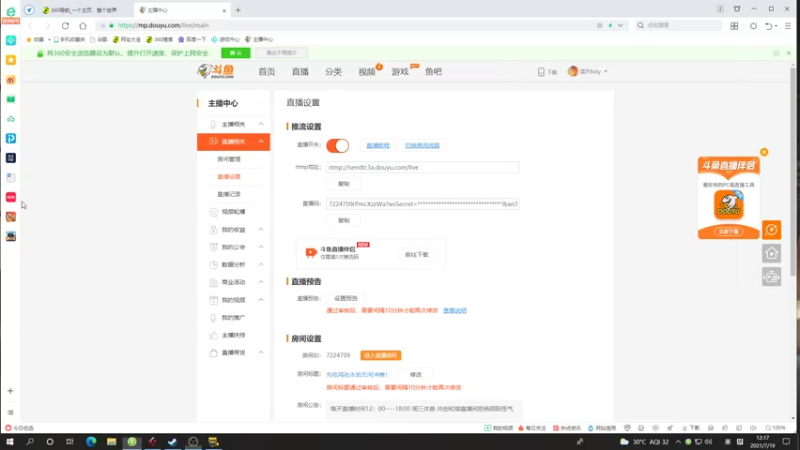Open a new browser tab with plus icon
This screenshot has height=450, width=800.
[238, 10]
